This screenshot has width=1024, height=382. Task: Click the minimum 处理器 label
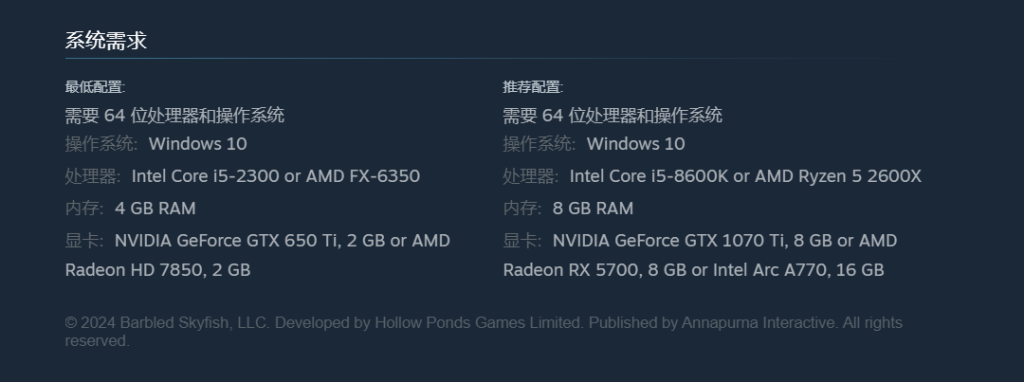point(93,176)
